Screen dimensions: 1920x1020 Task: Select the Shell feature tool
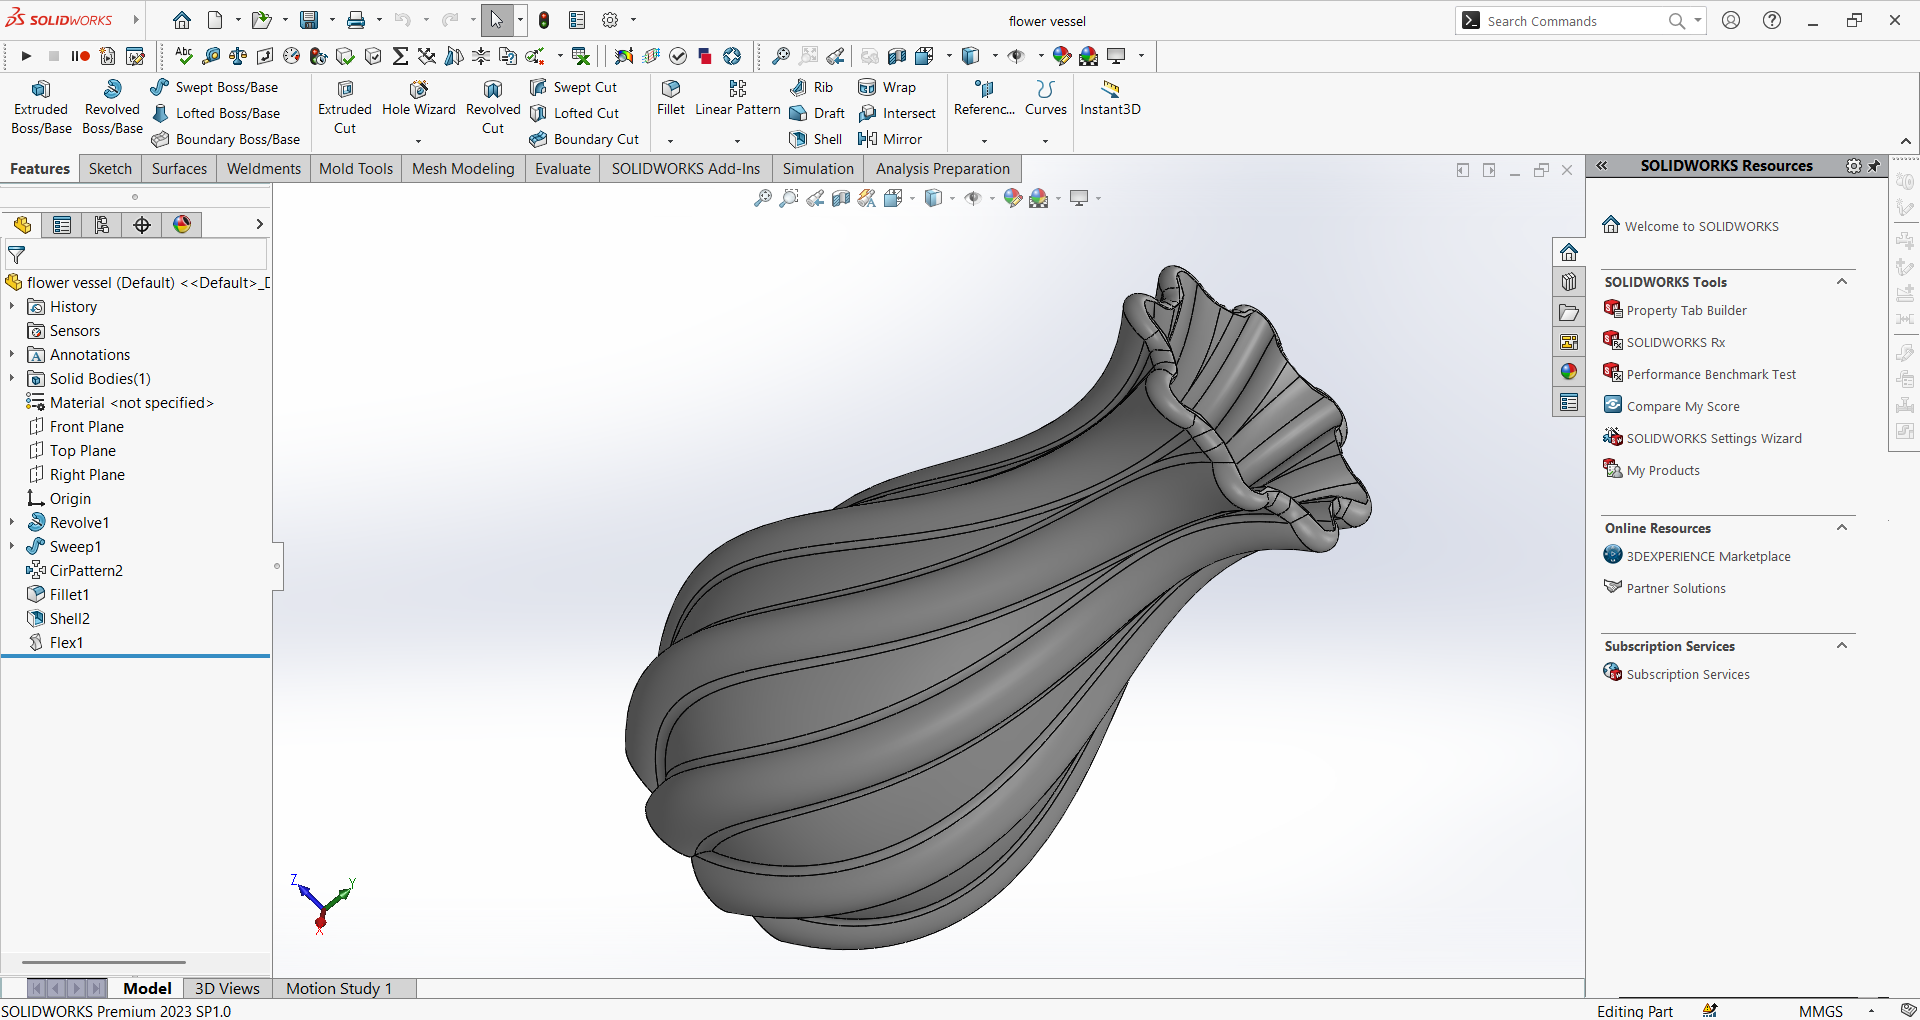point(816,139)
